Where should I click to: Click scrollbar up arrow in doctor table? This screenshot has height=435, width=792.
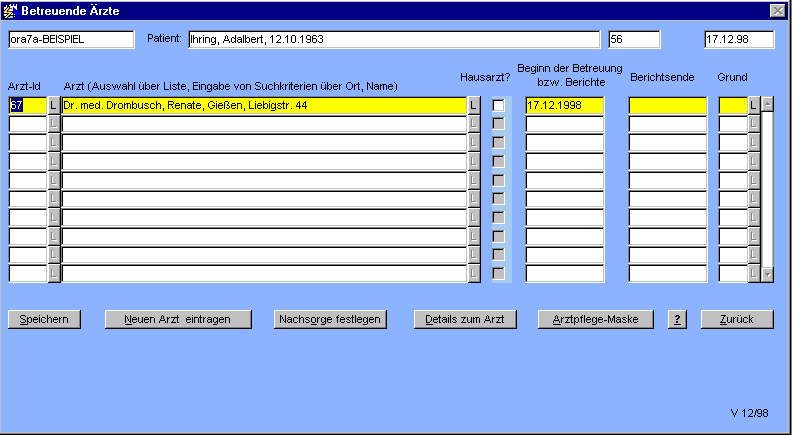click(768, 102)
